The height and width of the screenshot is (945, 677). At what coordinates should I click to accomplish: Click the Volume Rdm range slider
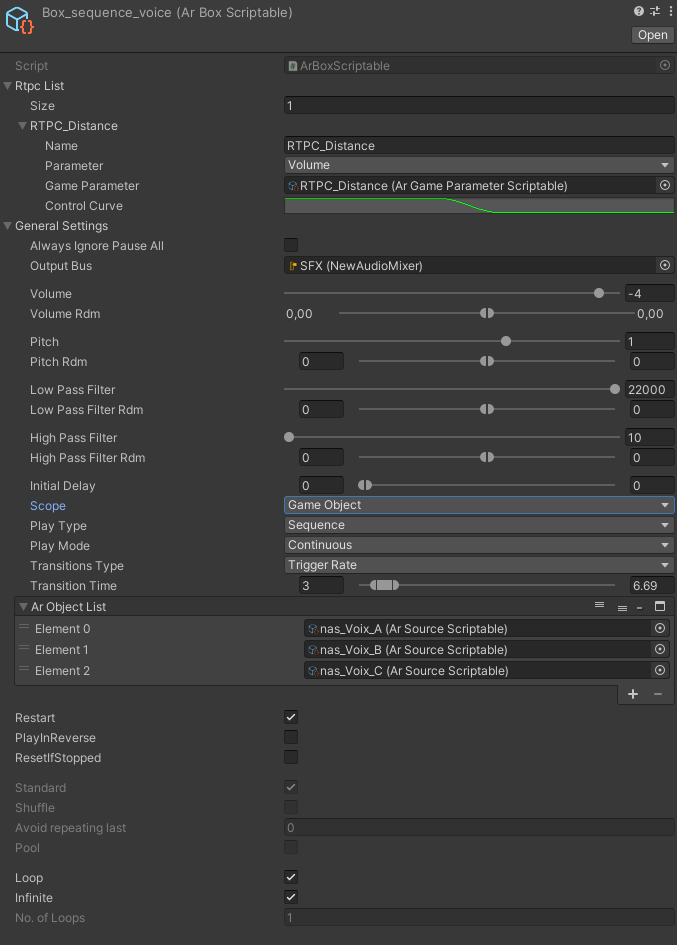tap(486, 313)
